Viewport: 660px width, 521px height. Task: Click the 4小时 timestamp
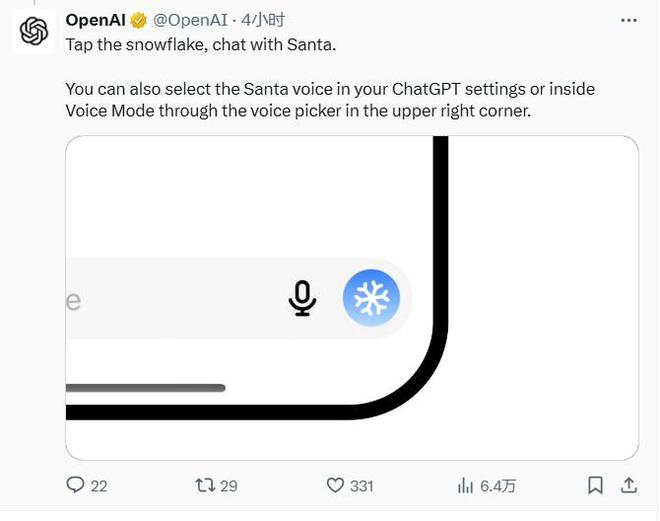coord(263,20)
